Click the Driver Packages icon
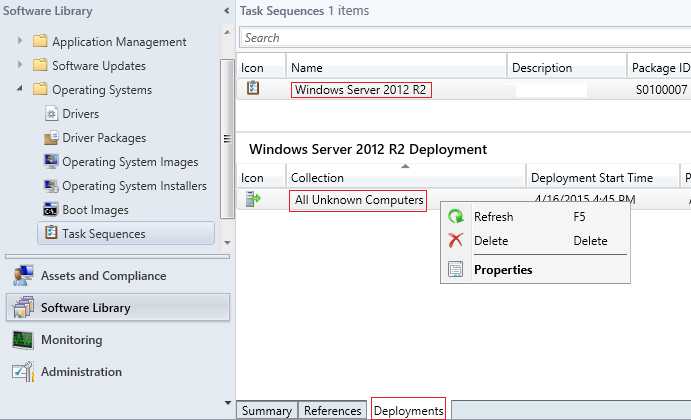Viewport: 691px width, 420px height. tap(51, 138)
